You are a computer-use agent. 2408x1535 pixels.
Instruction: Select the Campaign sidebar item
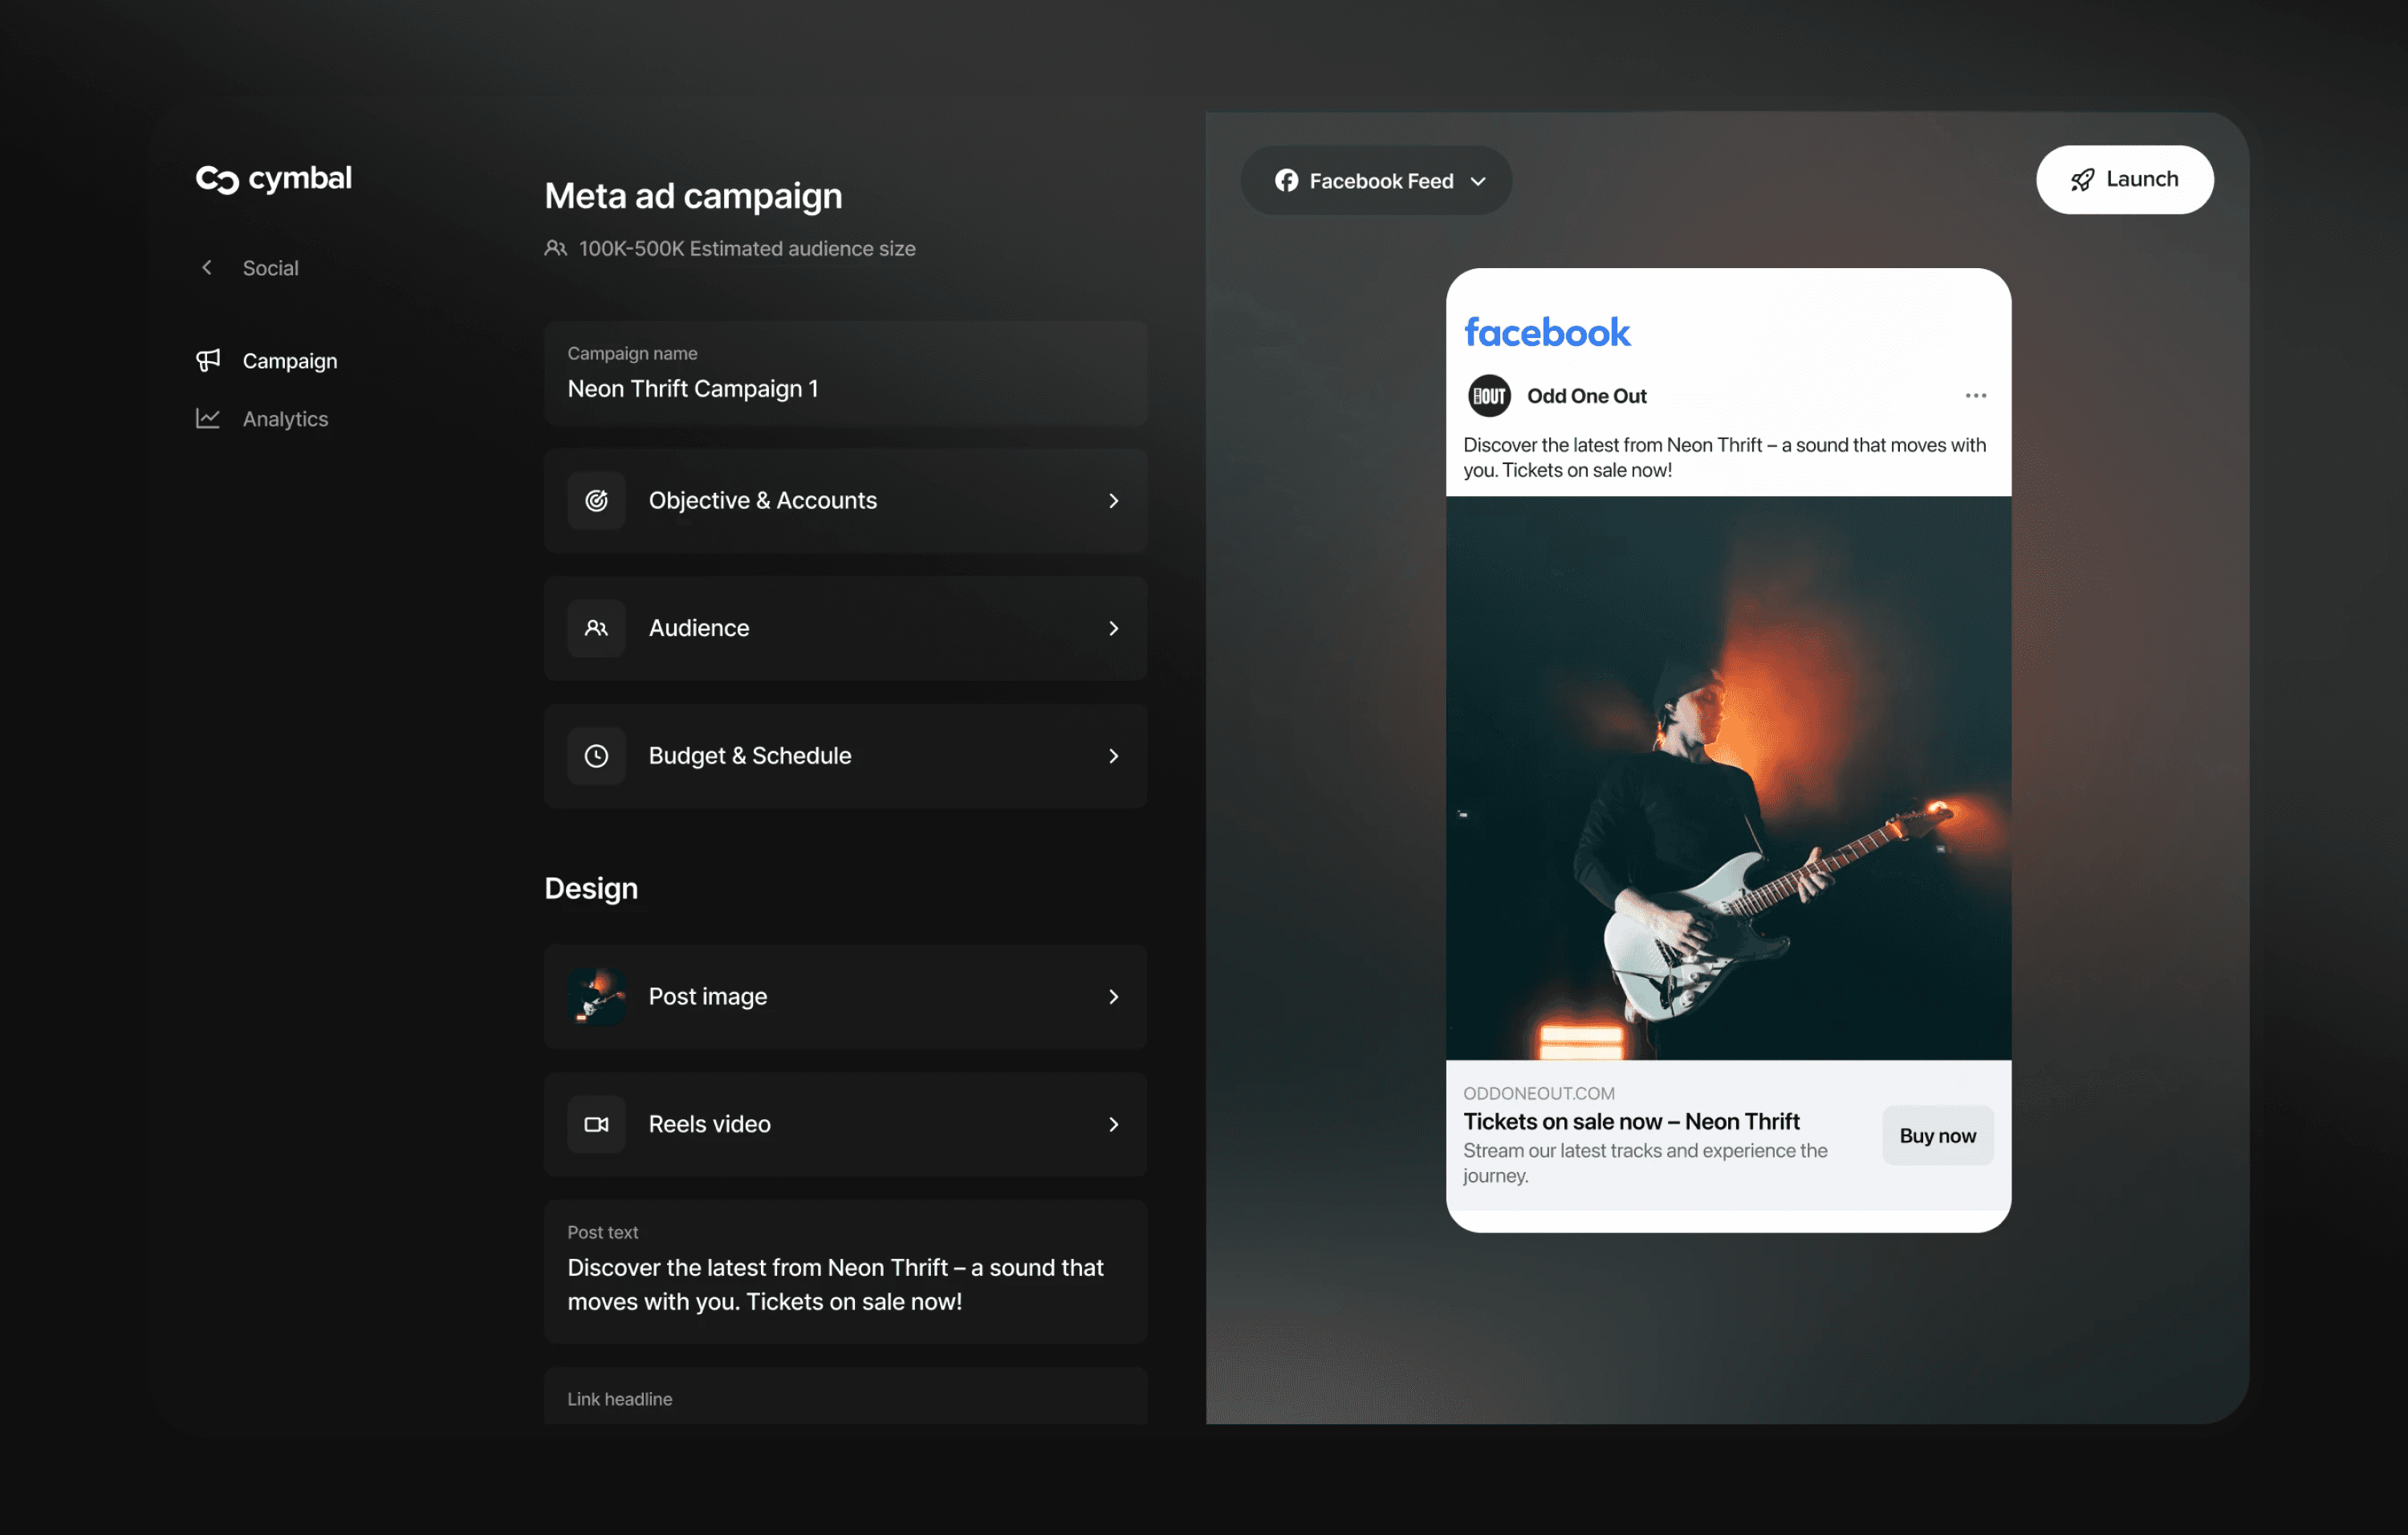(x=289, y=361)
